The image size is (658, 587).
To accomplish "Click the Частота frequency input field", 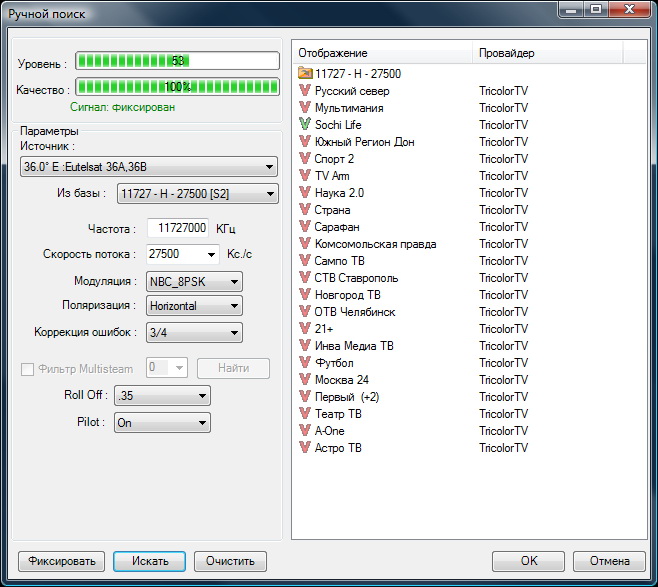I will (178, 228).
